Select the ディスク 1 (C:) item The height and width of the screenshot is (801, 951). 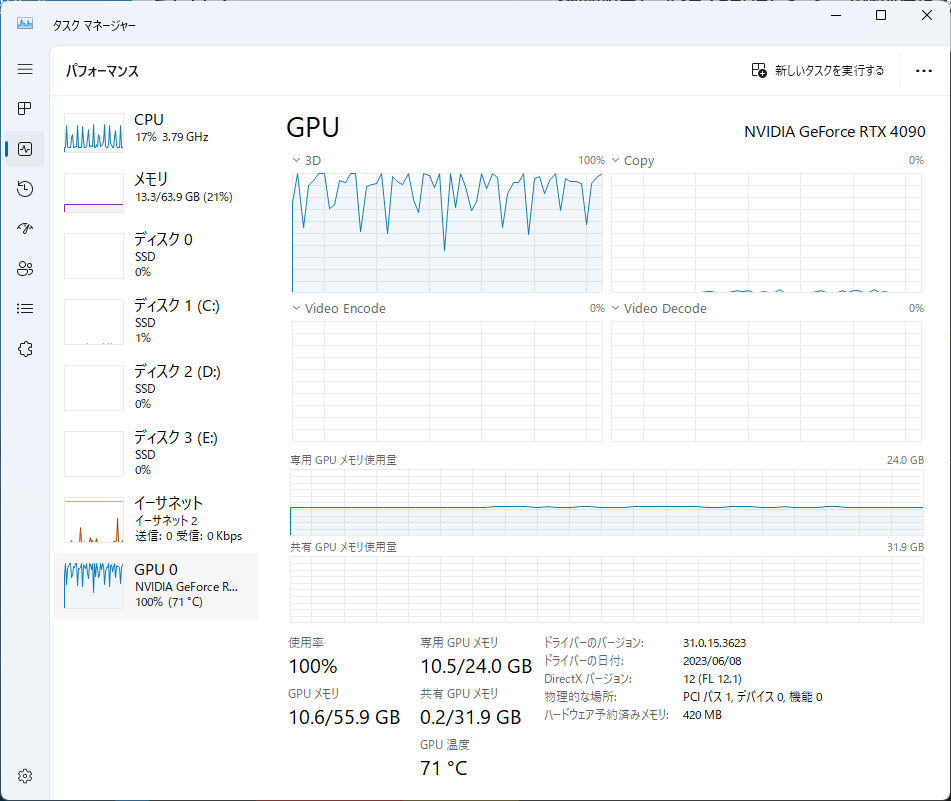point(156,321)
